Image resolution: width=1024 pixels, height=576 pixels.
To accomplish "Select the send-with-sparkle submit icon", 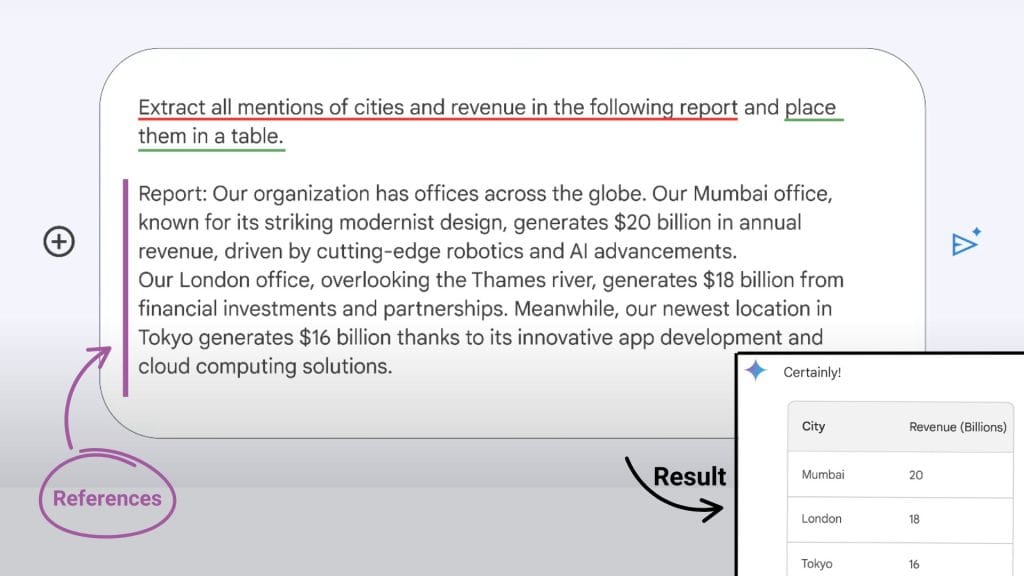I will tap(963, 240).
